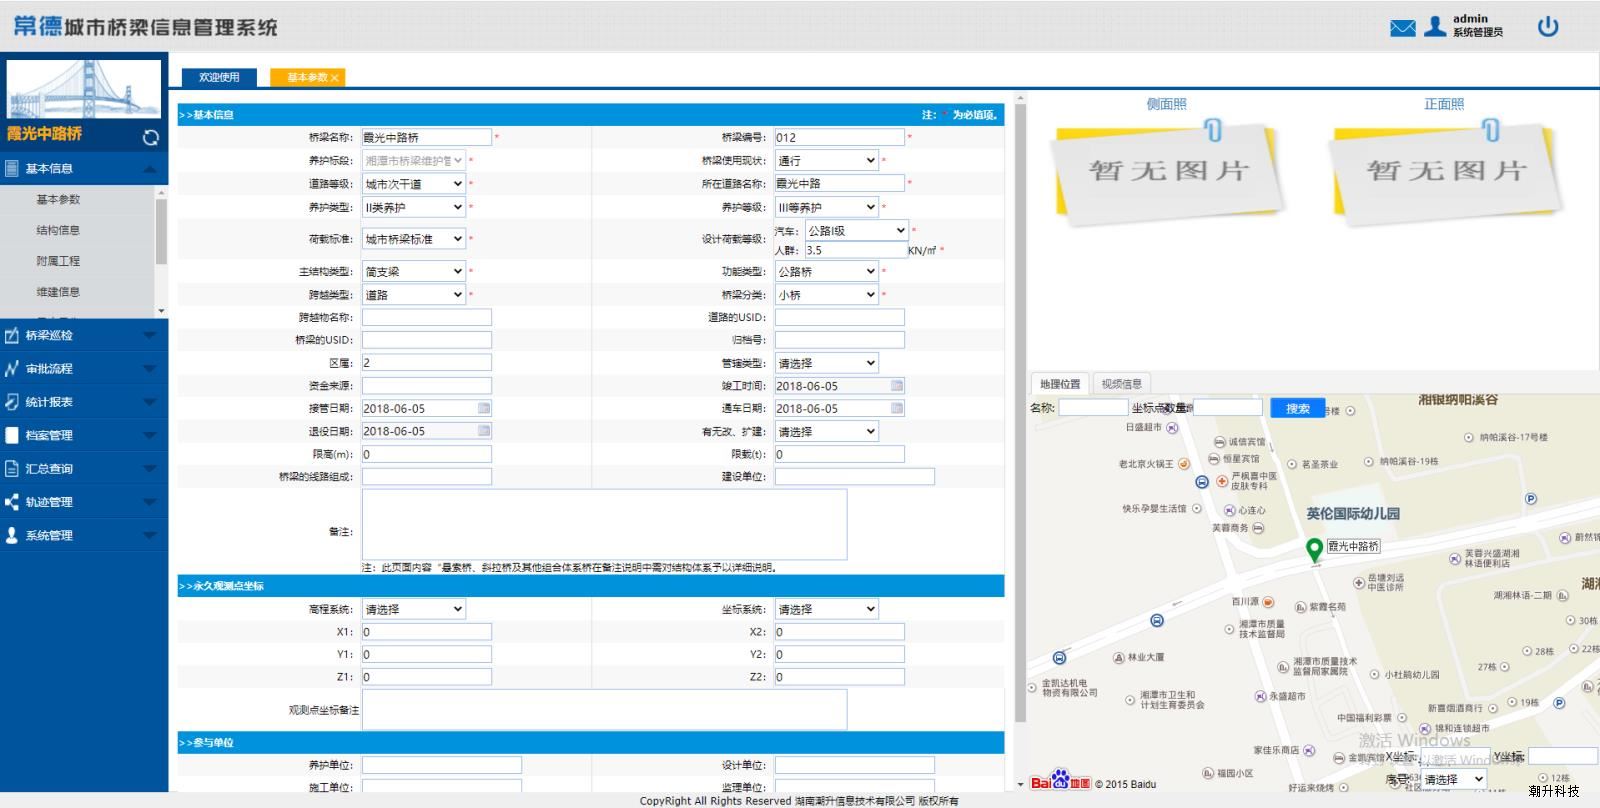Click into the 区属 field
The height and width of the screenshot is (808, 1600).
[427, 362]
